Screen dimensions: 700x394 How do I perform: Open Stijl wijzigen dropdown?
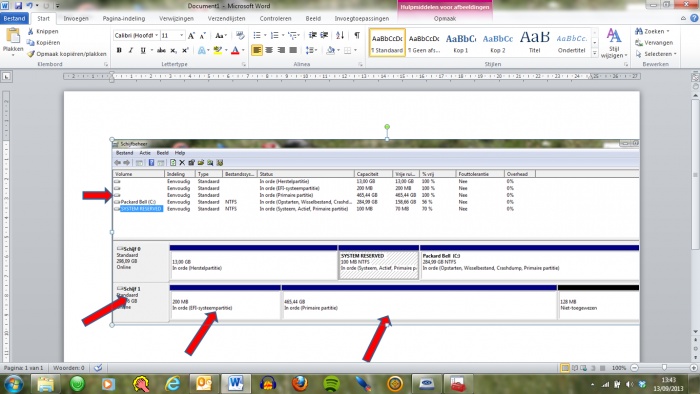point(614,43)
